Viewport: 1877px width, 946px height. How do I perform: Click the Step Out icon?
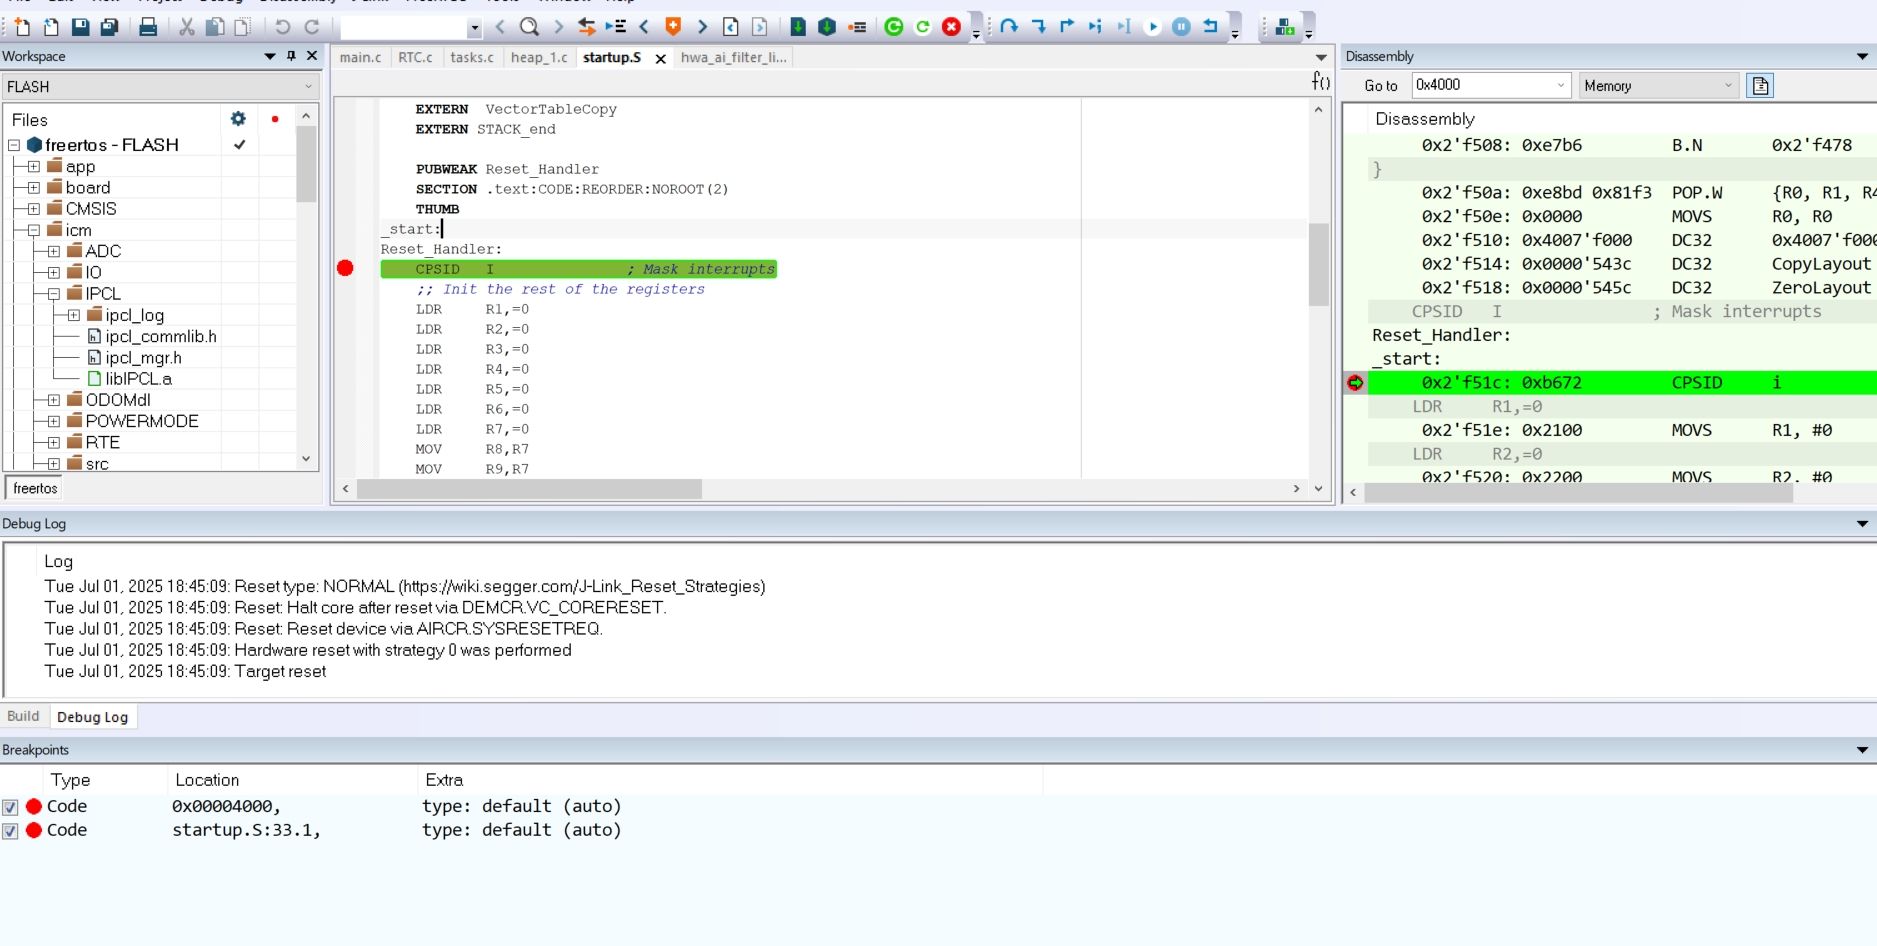click(1067, 27)
